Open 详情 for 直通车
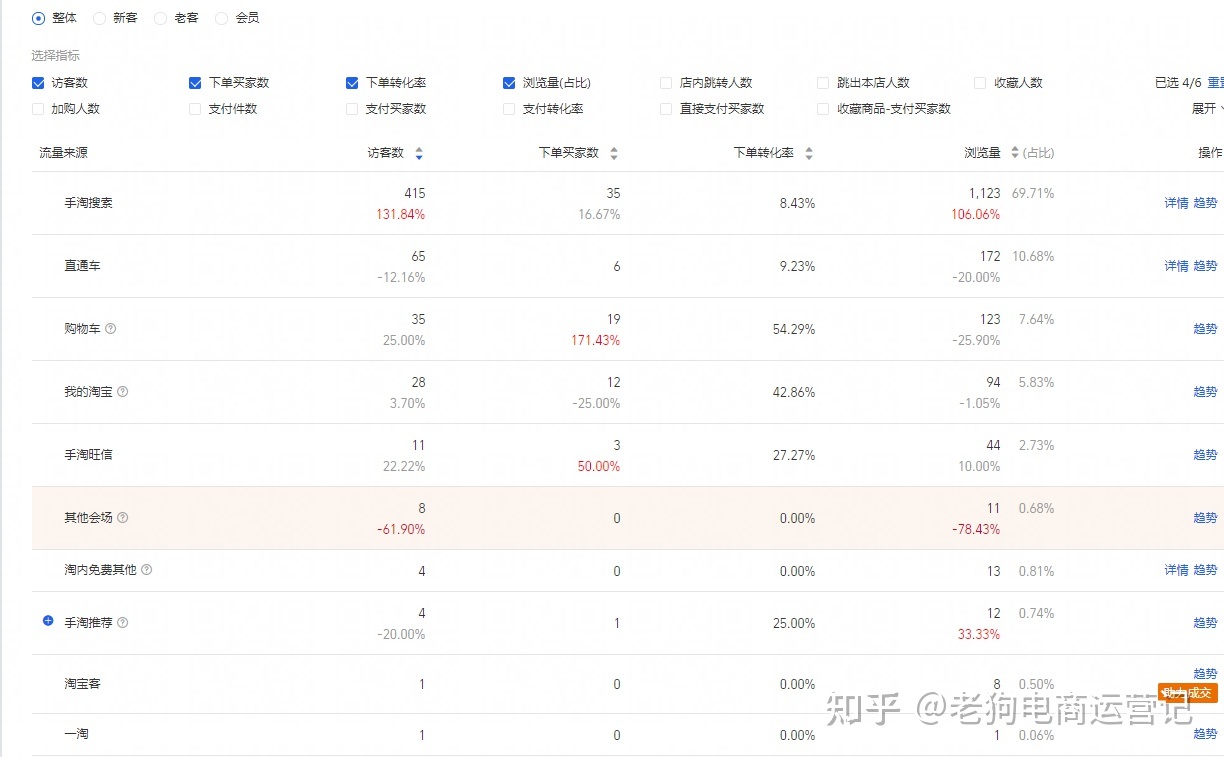1224x757 pixels. 1176,266
